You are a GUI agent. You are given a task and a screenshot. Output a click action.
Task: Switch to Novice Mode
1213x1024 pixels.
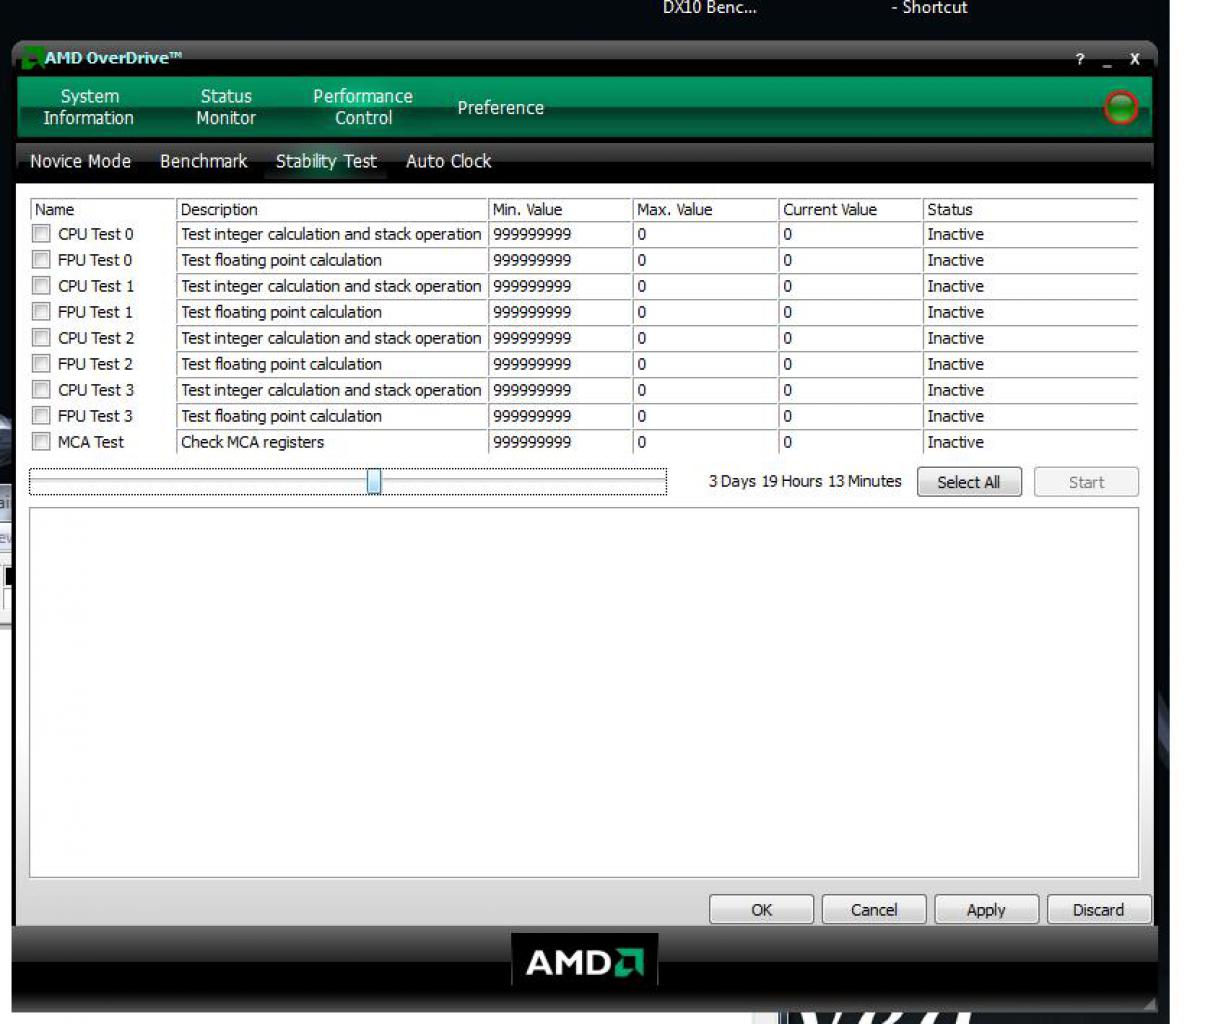click(80, 161)
